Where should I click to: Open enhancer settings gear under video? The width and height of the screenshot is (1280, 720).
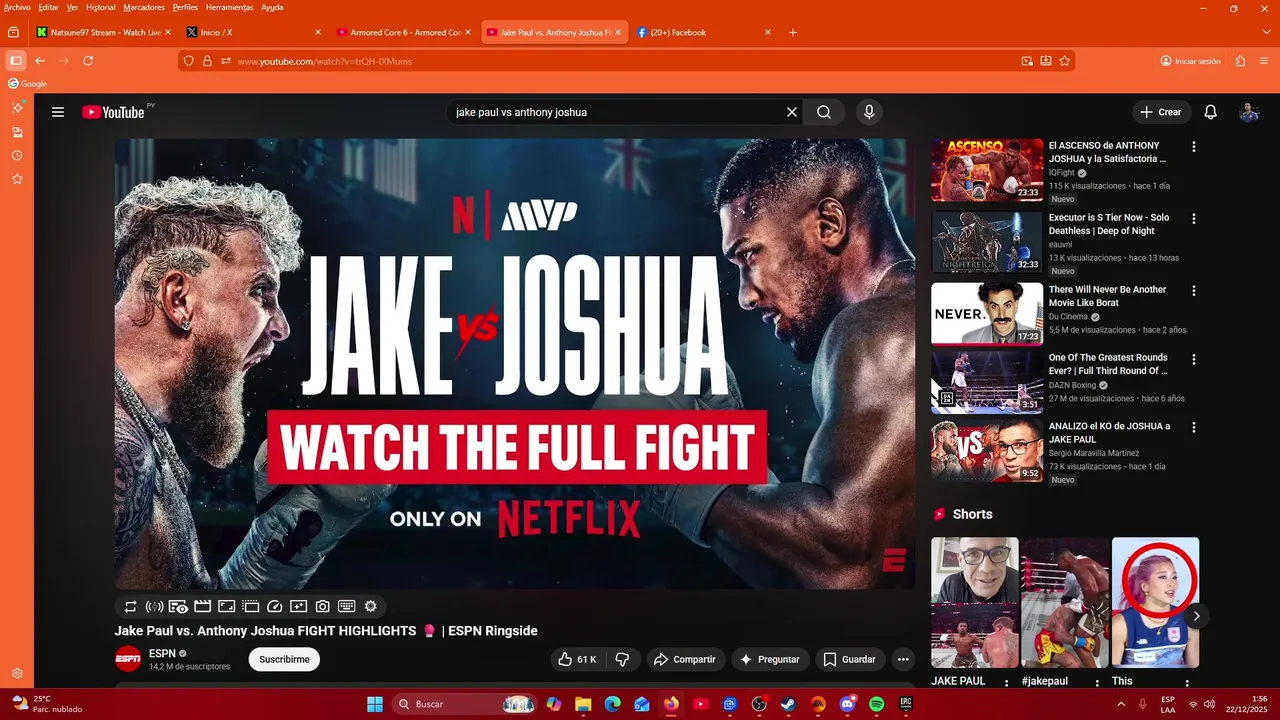click(370, 606)
